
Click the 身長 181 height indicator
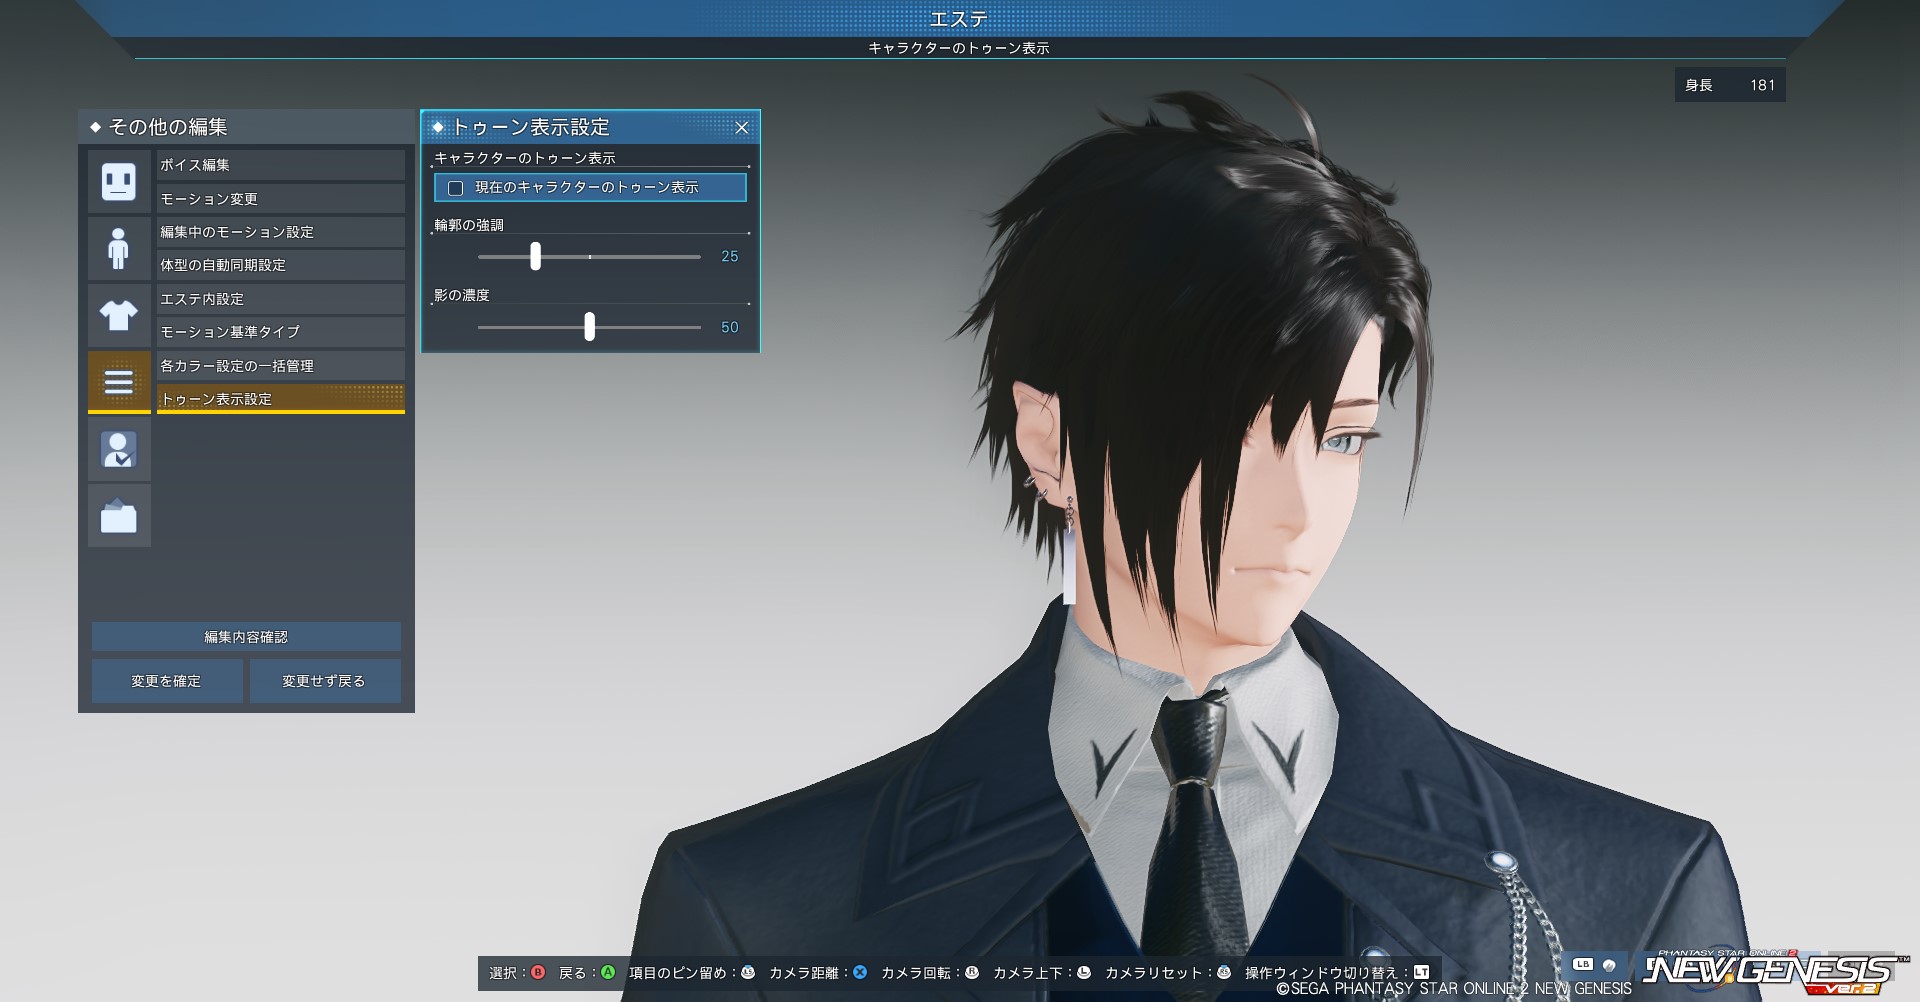[x=1730, y=85]
